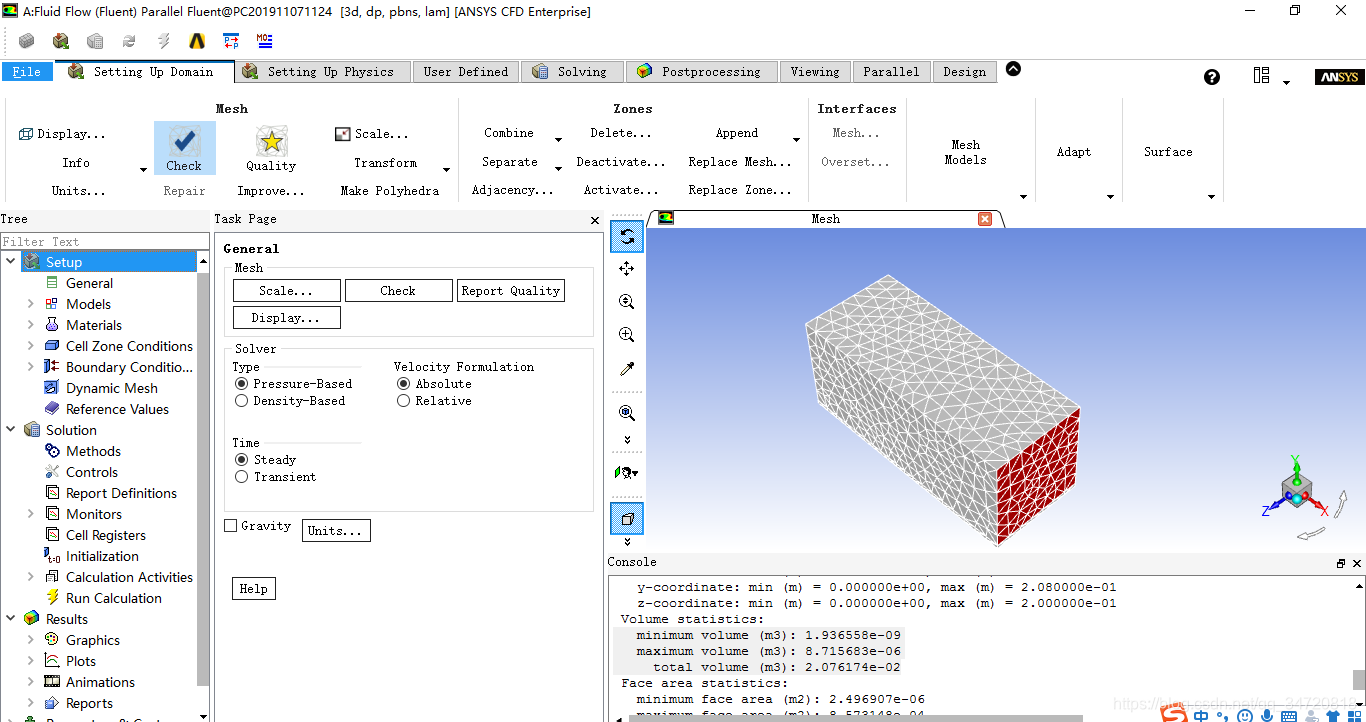Viewport: 1366px width, 722px height.
Task: Click Display button in Task Page
Action: click(x=287, y=318)
